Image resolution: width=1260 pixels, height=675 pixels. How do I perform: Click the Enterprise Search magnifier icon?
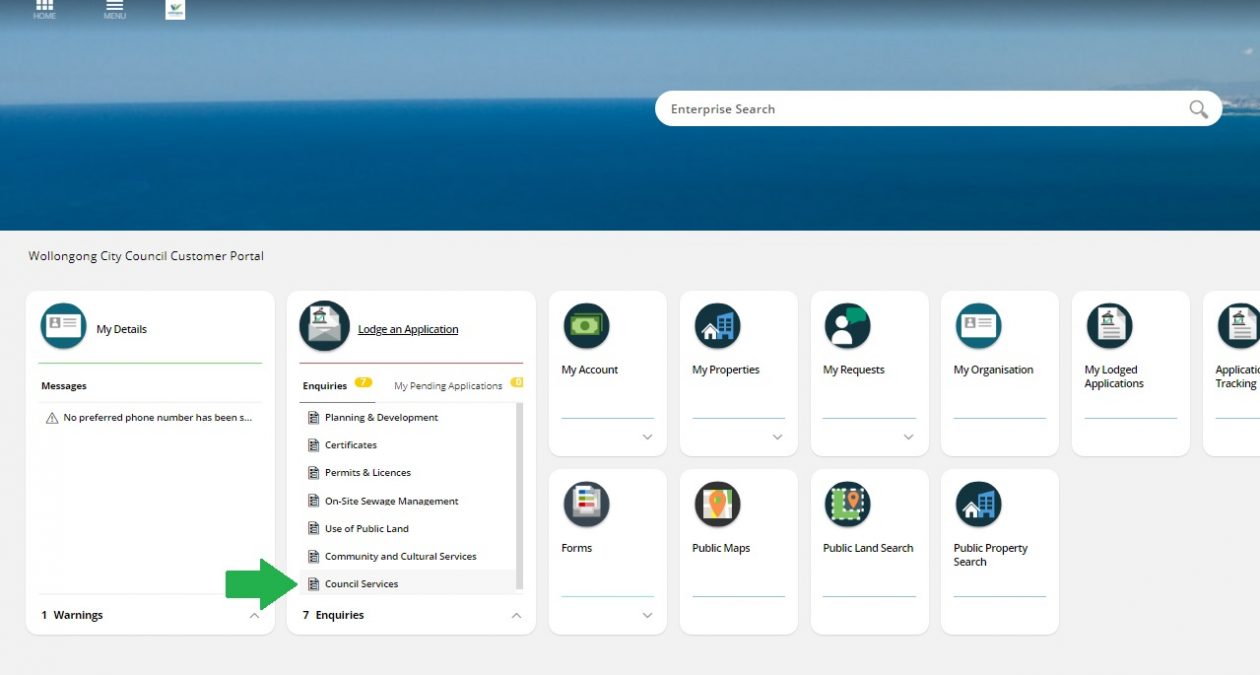[1198, 109]
